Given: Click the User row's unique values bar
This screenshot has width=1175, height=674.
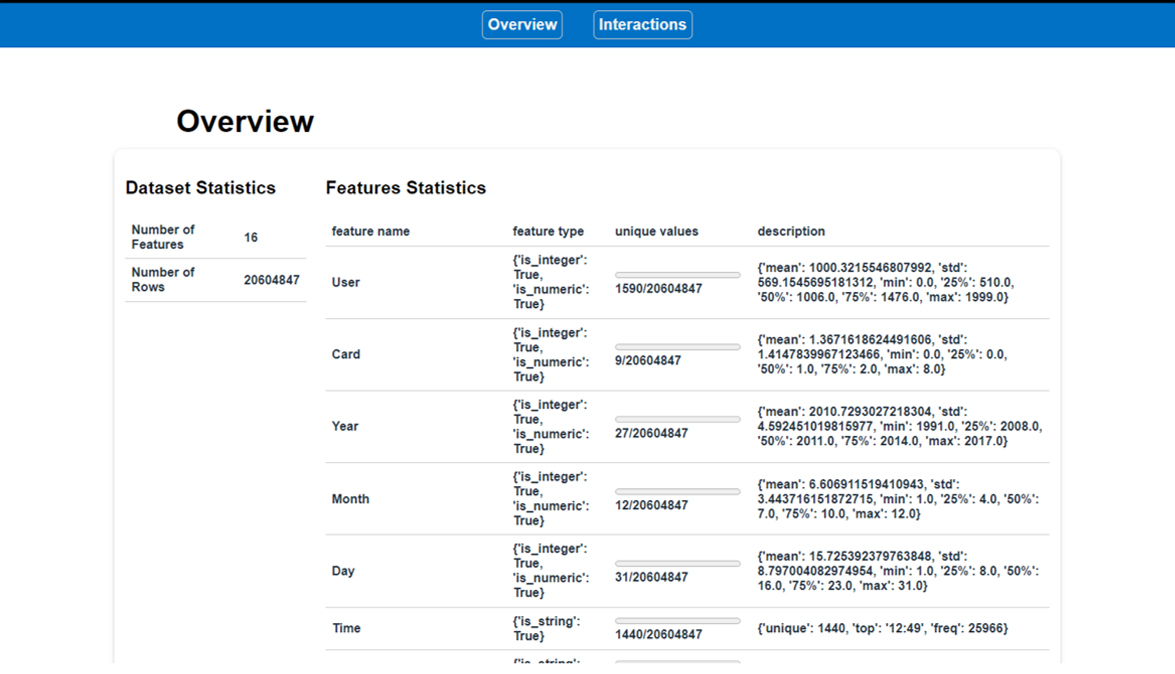Looking at the screenshot, I should pyautogui.click(x=677, y=275).
